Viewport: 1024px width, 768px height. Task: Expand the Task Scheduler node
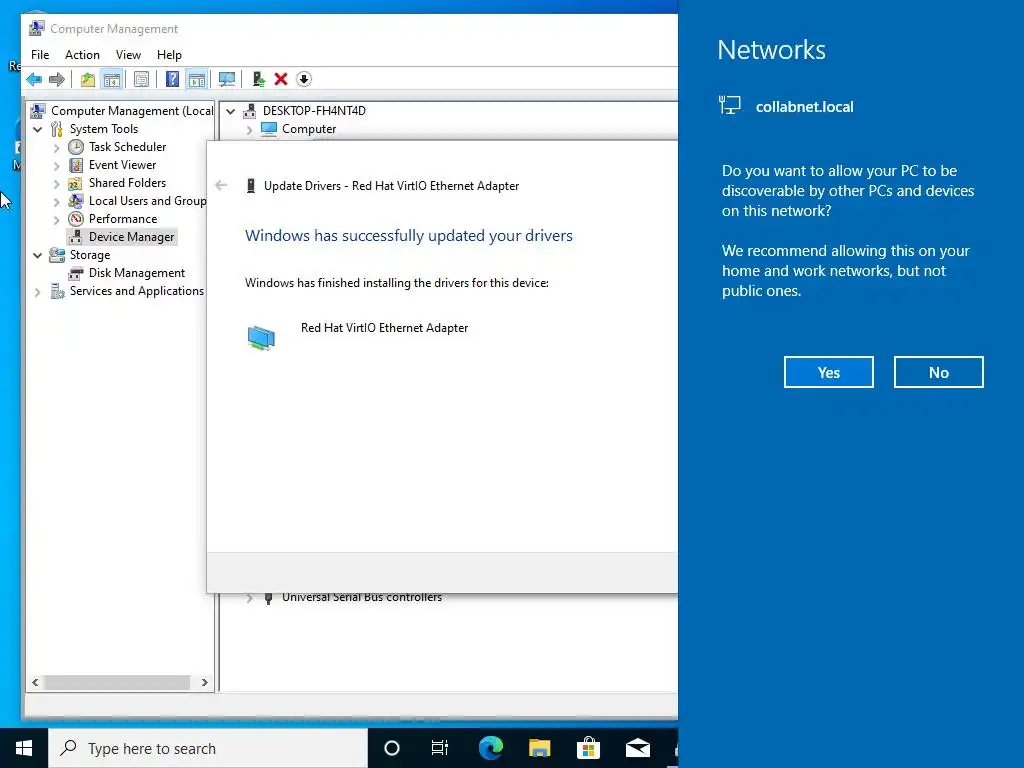tap(56, 148)
